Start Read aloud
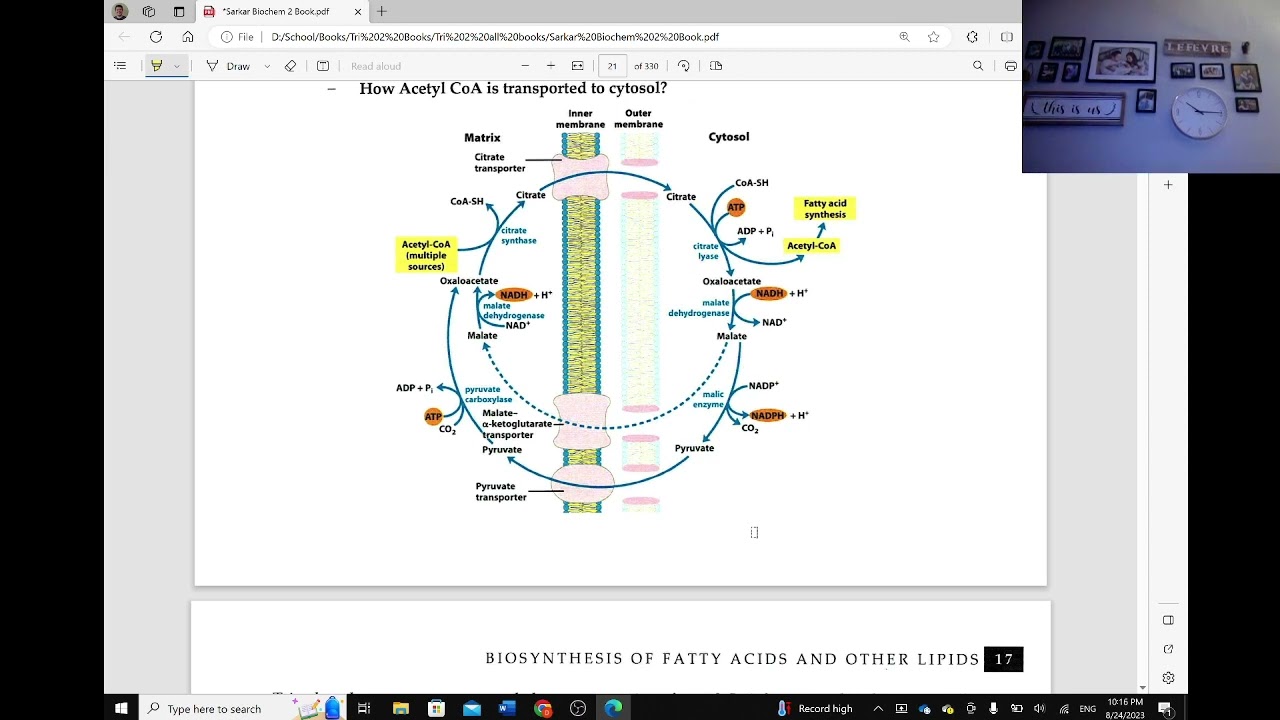The width and height of the screenshot is (1280, 720). (376, 66)
